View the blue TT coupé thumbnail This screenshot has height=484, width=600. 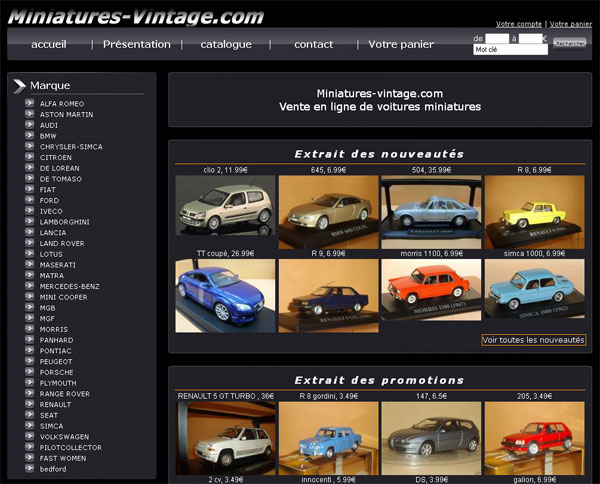(225, 296)
